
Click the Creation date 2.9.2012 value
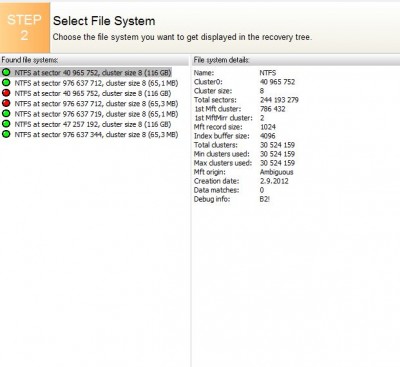(274, 181)
